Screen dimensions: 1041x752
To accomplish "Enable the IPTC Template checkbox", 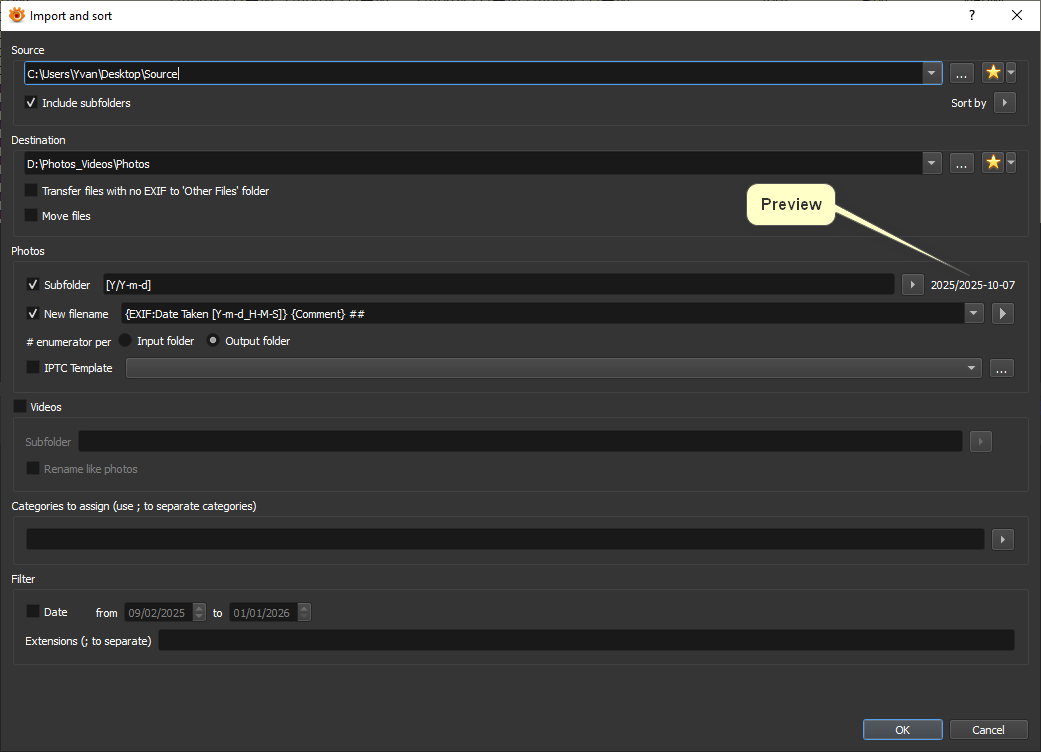I will point(33,368).
